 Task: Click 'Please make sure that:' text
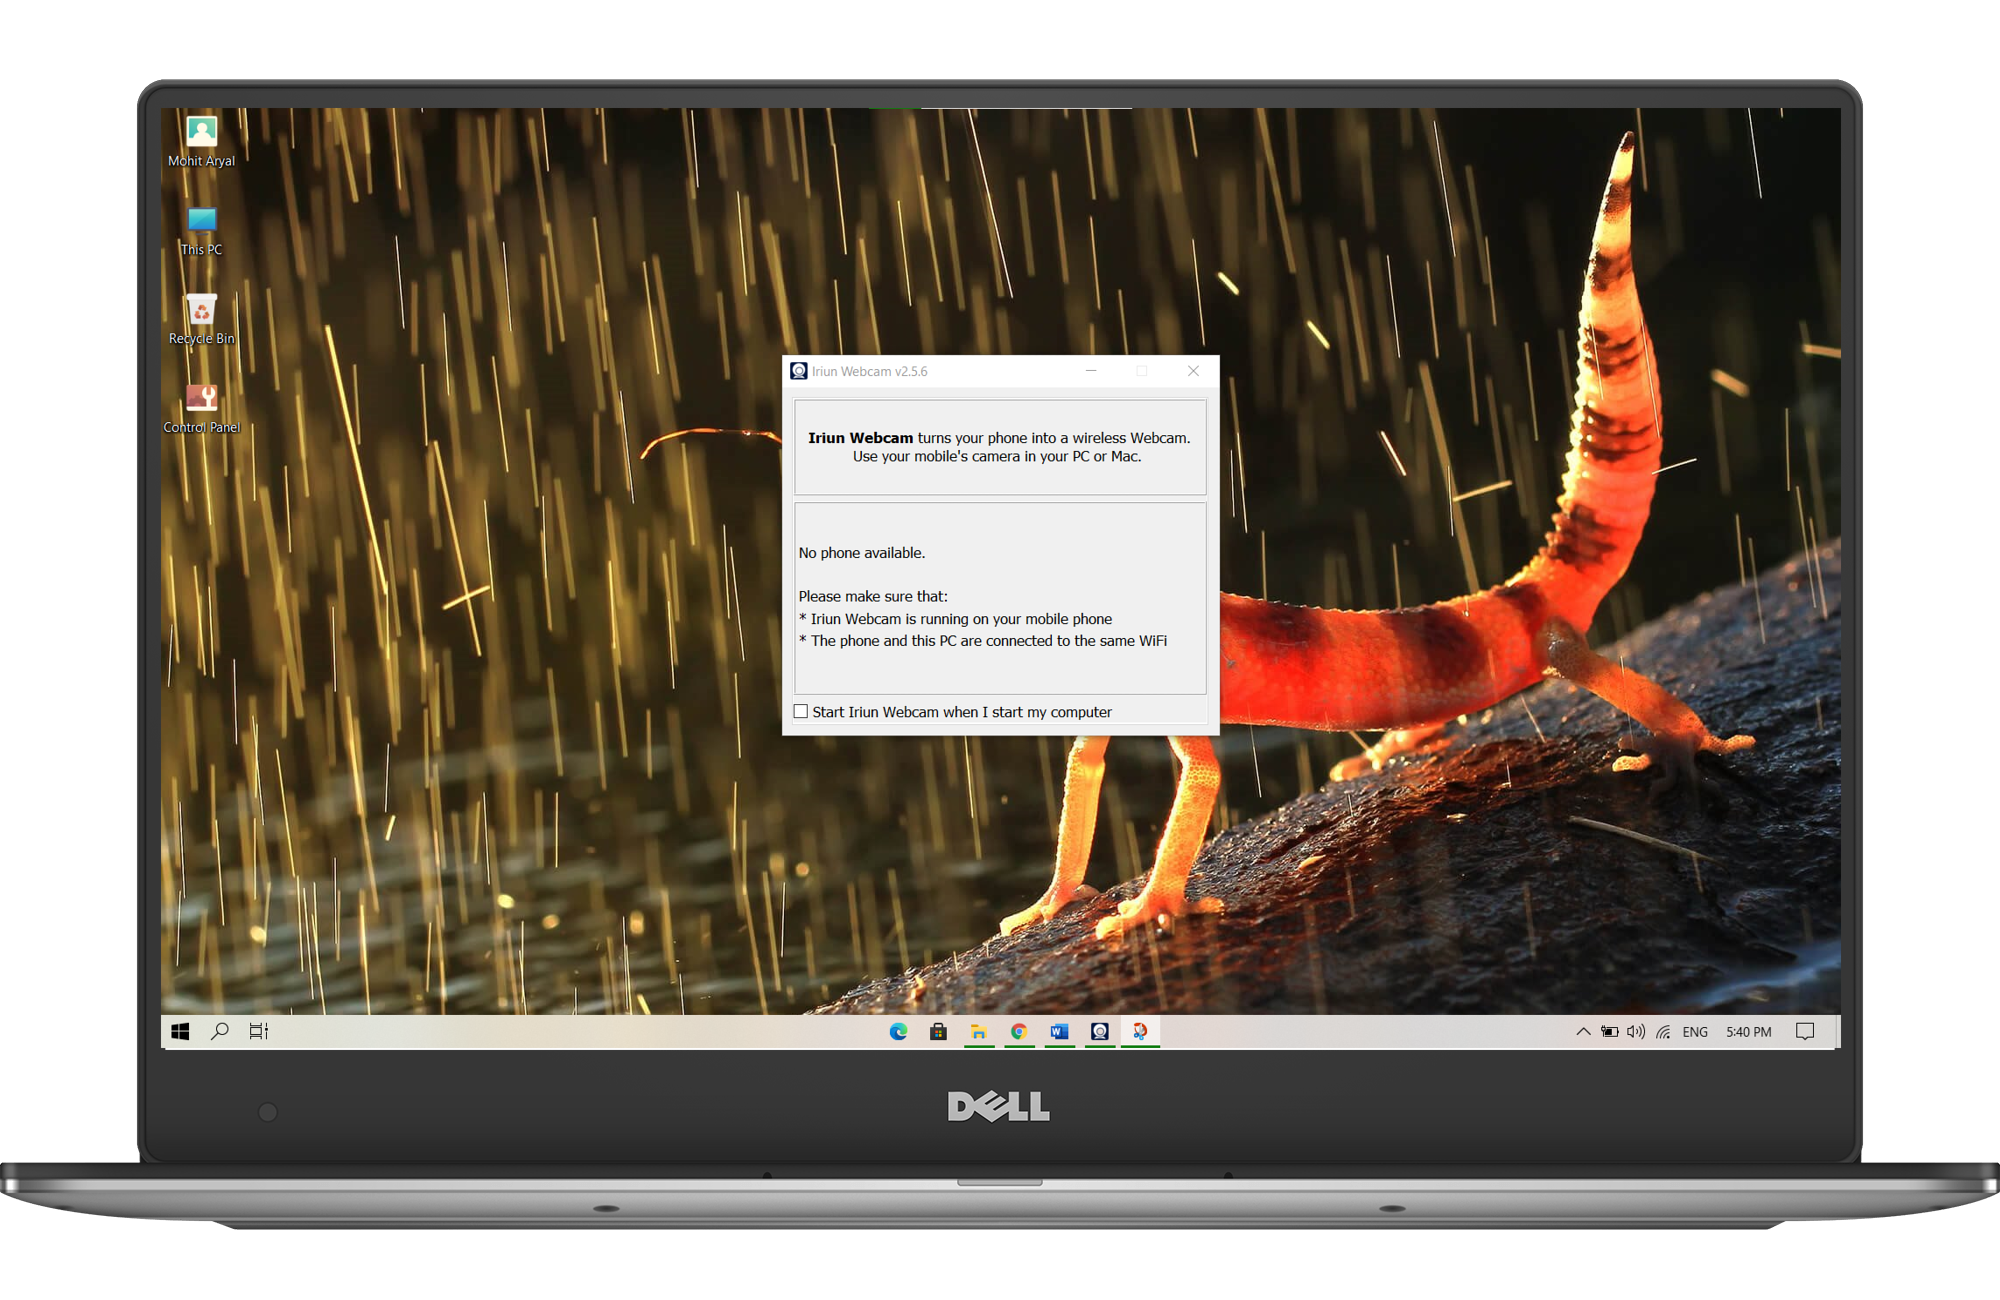click(873, 597)
